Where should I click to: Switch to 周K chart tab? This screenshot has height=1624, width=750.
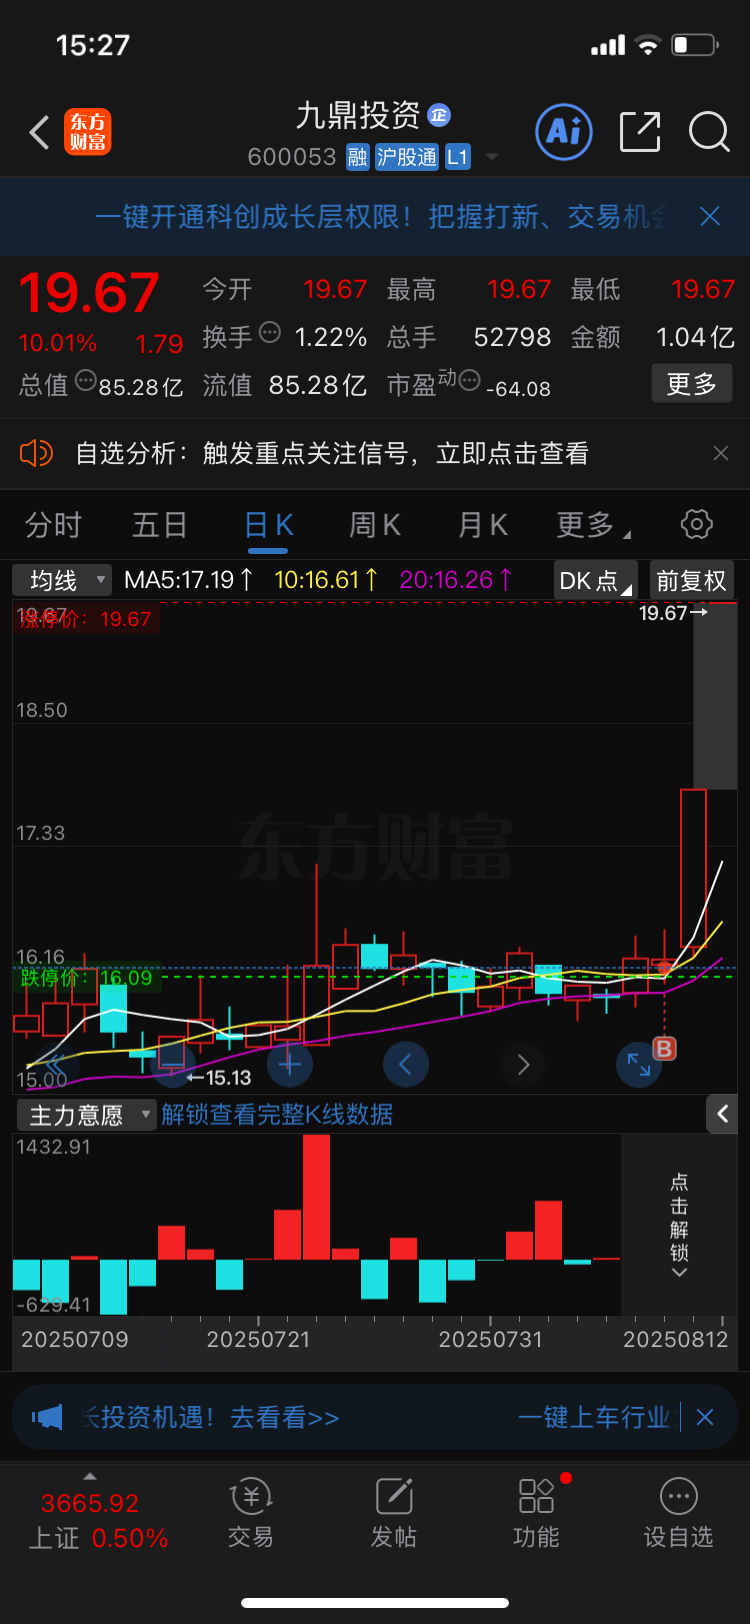point(375,525)
